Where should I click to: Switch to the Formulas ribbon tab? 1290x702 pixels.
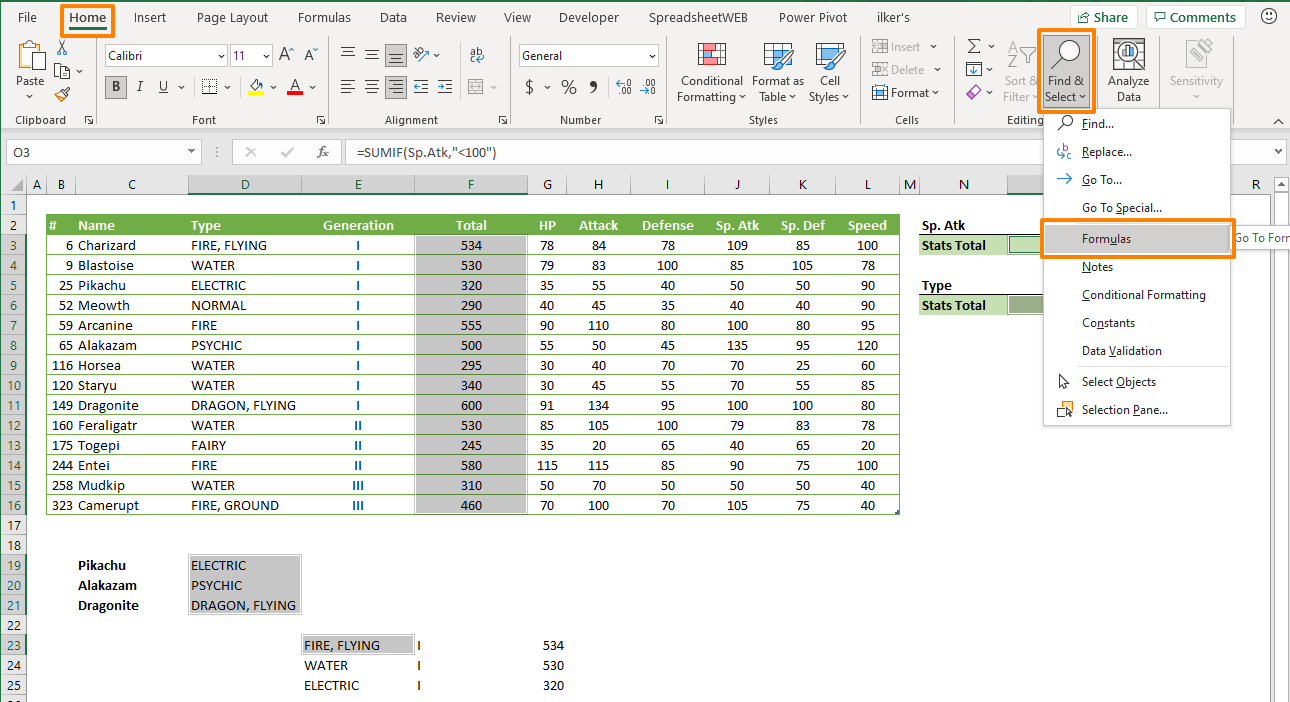(324, 17)
